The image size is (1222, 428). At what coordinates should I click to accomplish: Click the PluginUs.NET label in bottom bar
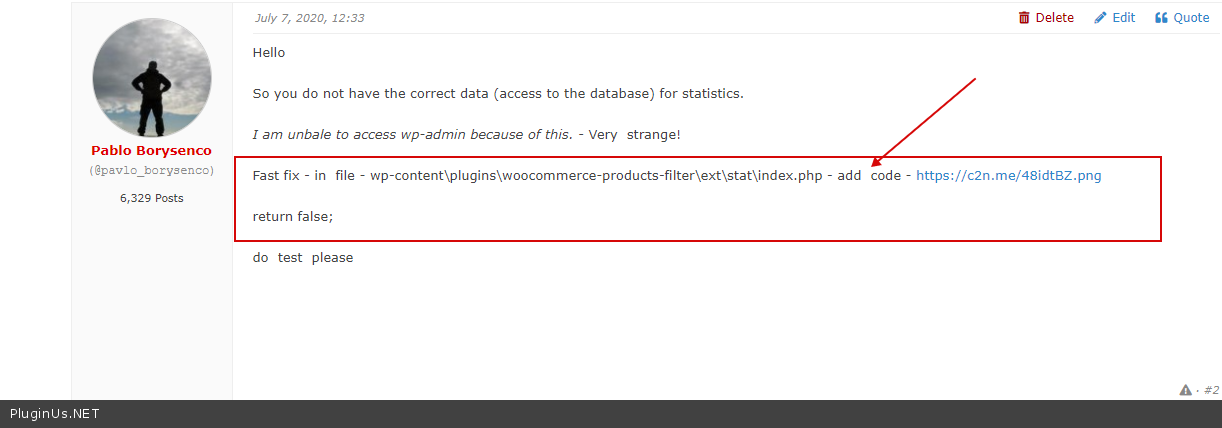[x=54, y=414]
